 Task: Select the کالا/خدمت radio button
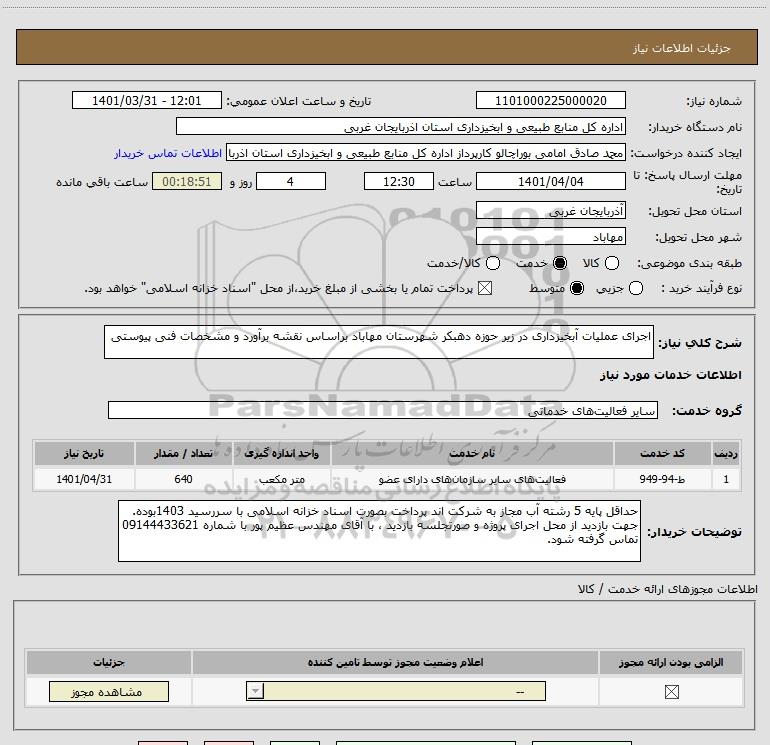point(493,263)
